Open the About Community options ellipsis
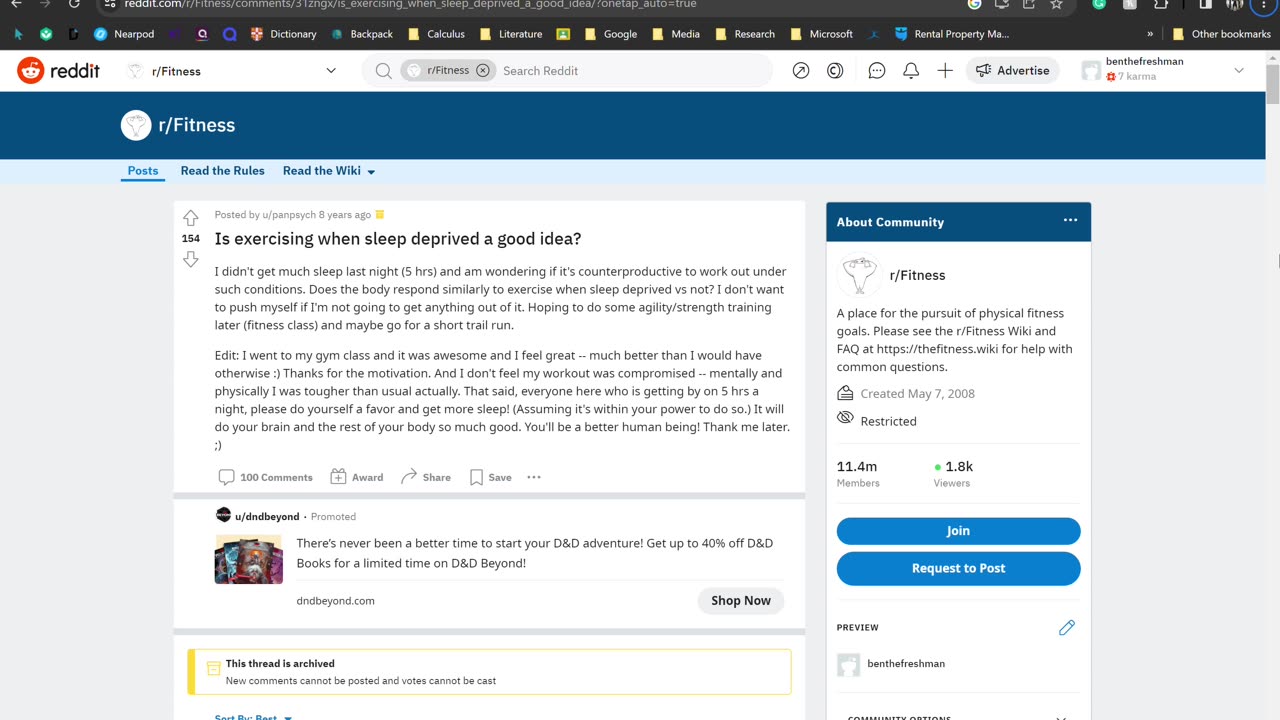 tap(1070, 220)
